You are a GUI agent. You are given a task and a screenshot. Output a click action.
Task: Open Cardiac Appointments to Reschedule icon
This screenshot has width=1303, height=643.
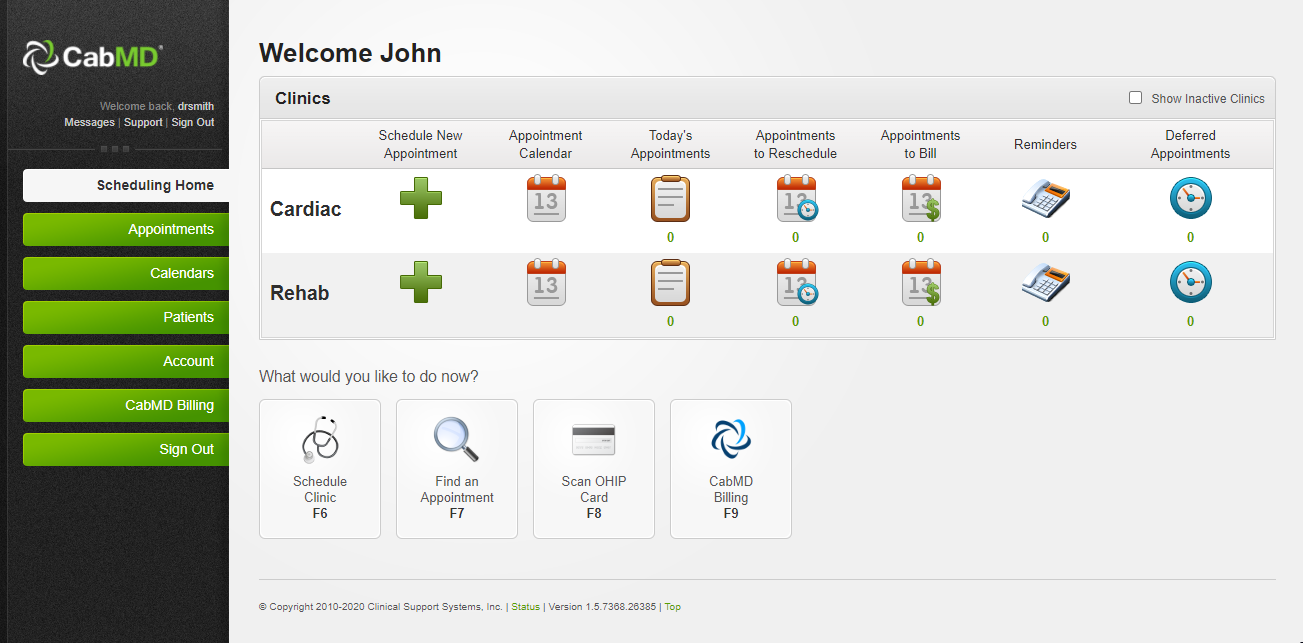point(796,198)
